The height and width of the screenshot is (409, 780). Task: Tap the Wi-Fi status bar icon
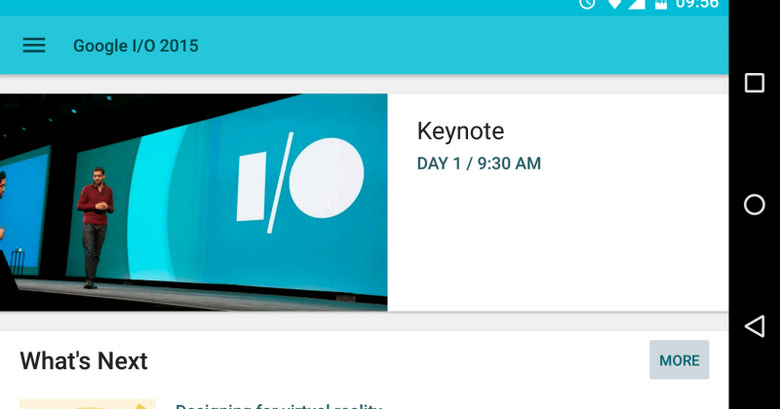[x=615, y=4]
